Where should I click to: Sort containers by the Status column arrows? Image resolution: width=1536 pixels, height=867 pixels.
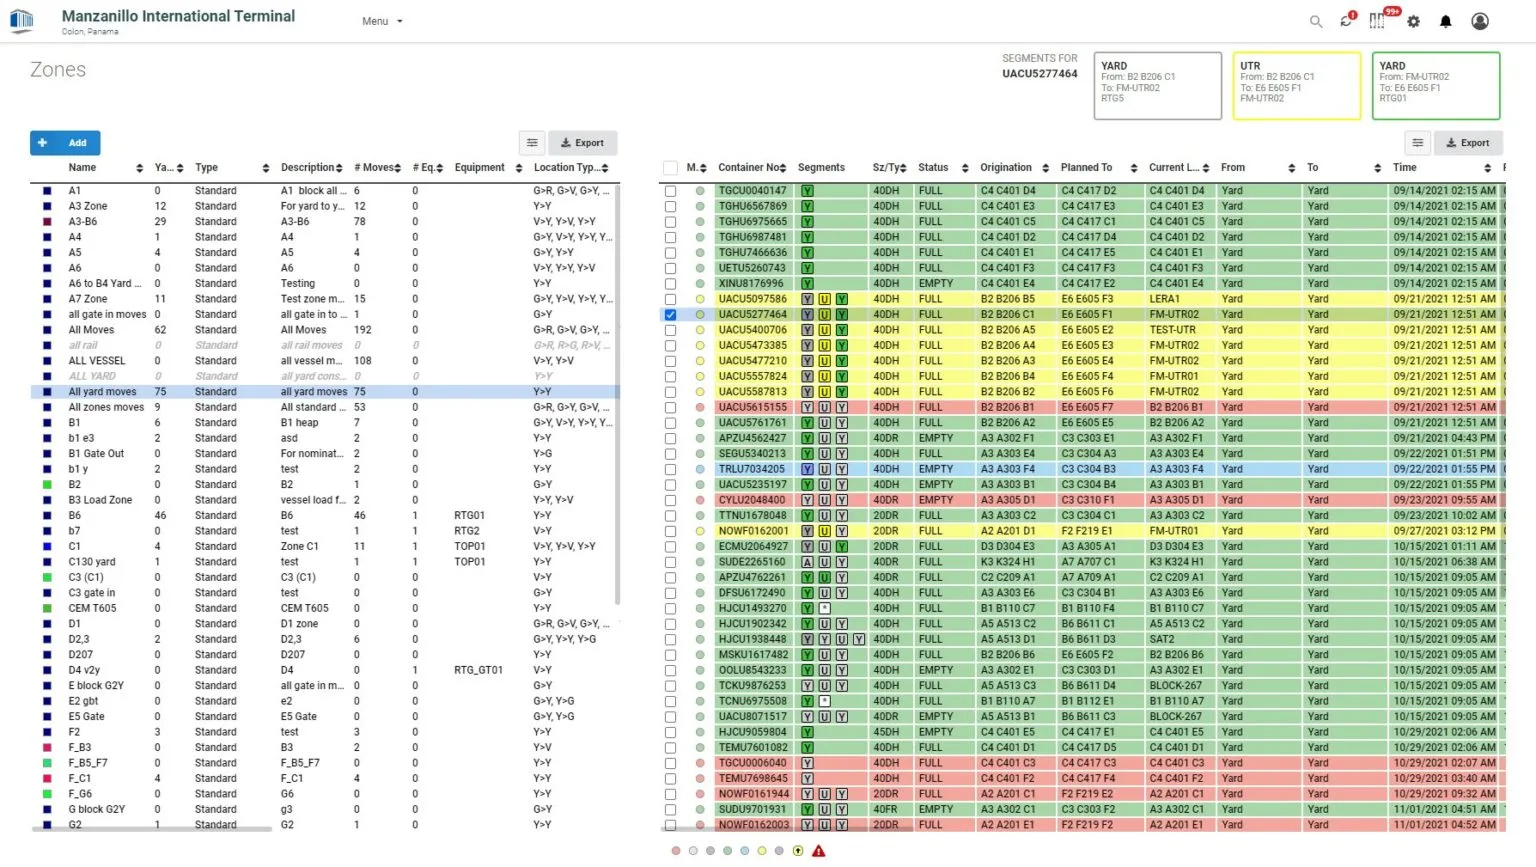click(964, 168)
